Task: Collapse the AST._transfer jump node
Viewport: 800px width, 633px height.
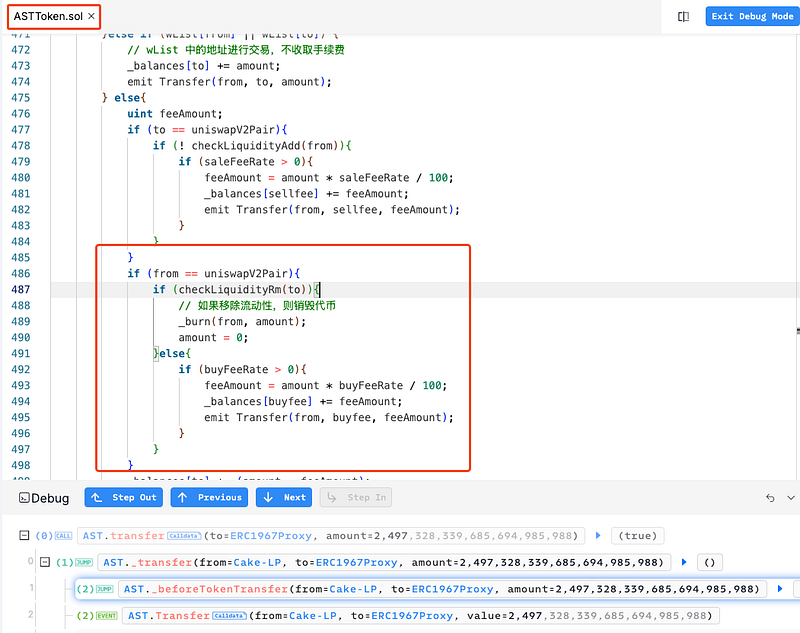Action: (46, 563)
